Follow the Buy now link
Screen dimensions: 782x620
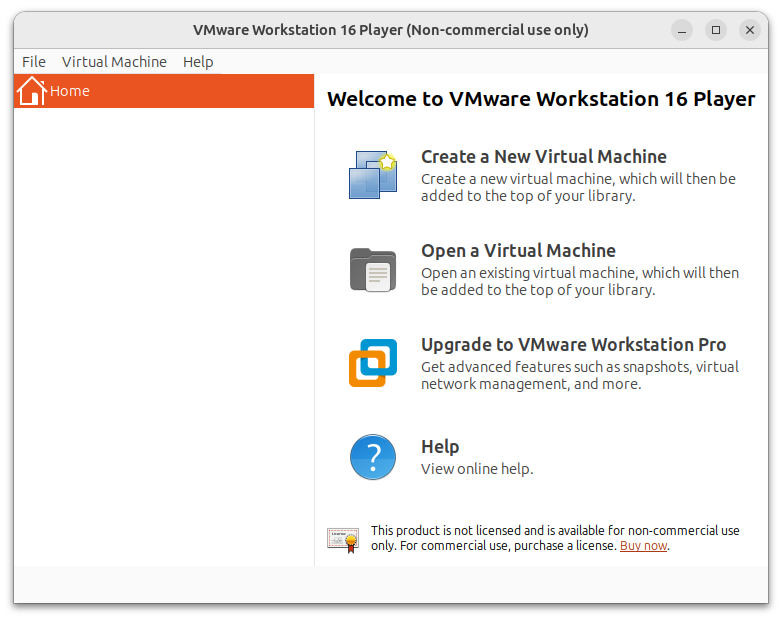(x=643, y=546)
